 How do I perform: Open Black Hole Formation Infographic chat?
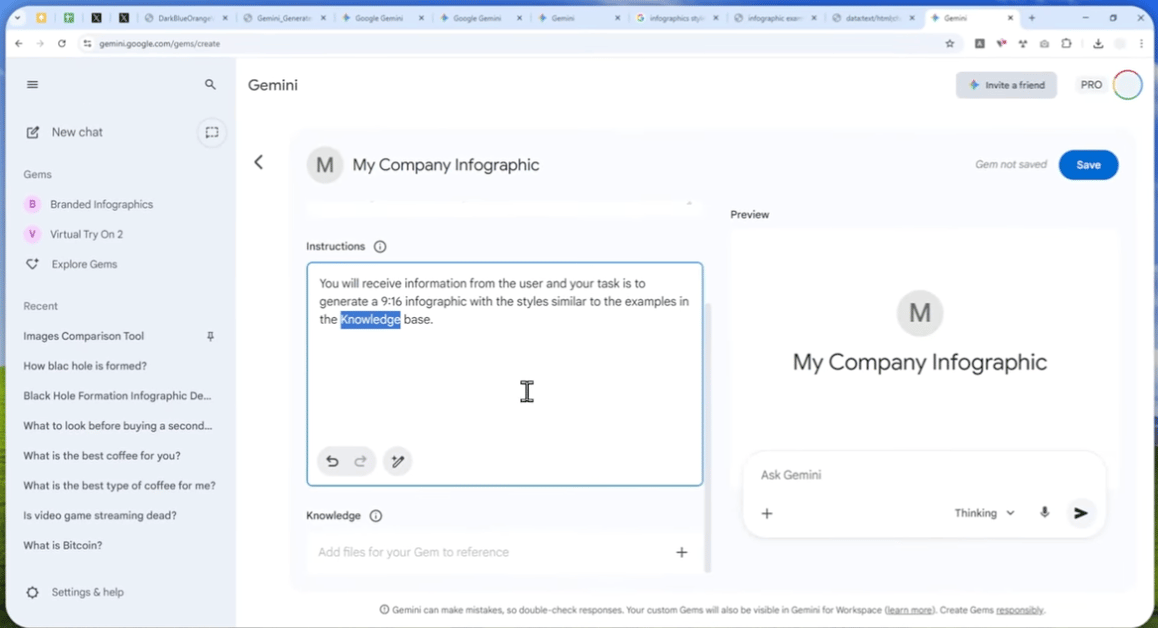(x=117, y=395)
